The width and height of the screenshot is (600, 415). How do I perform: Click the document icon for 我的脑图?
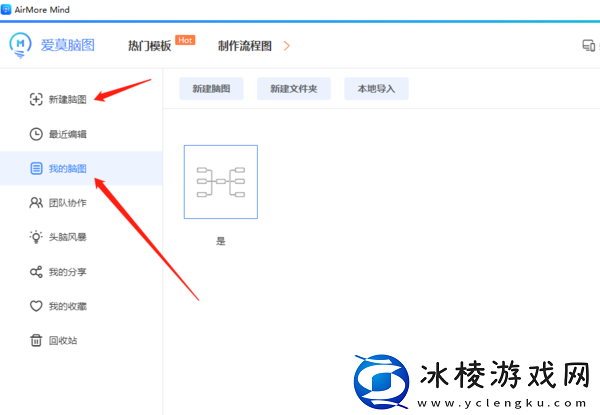point(36,168)
